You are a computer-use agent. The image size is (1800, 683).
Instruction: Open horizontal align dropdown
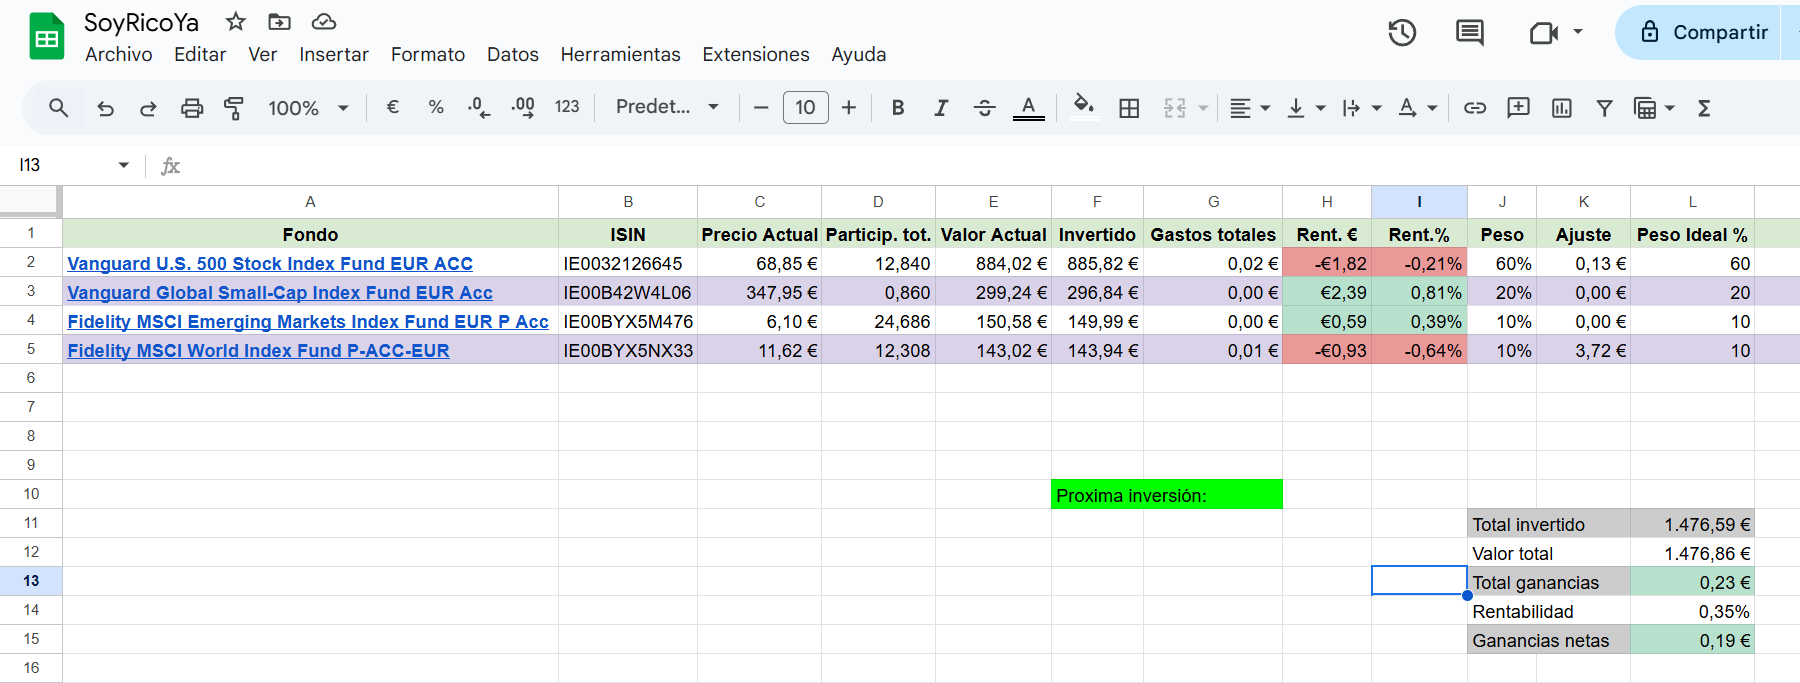1250,108
